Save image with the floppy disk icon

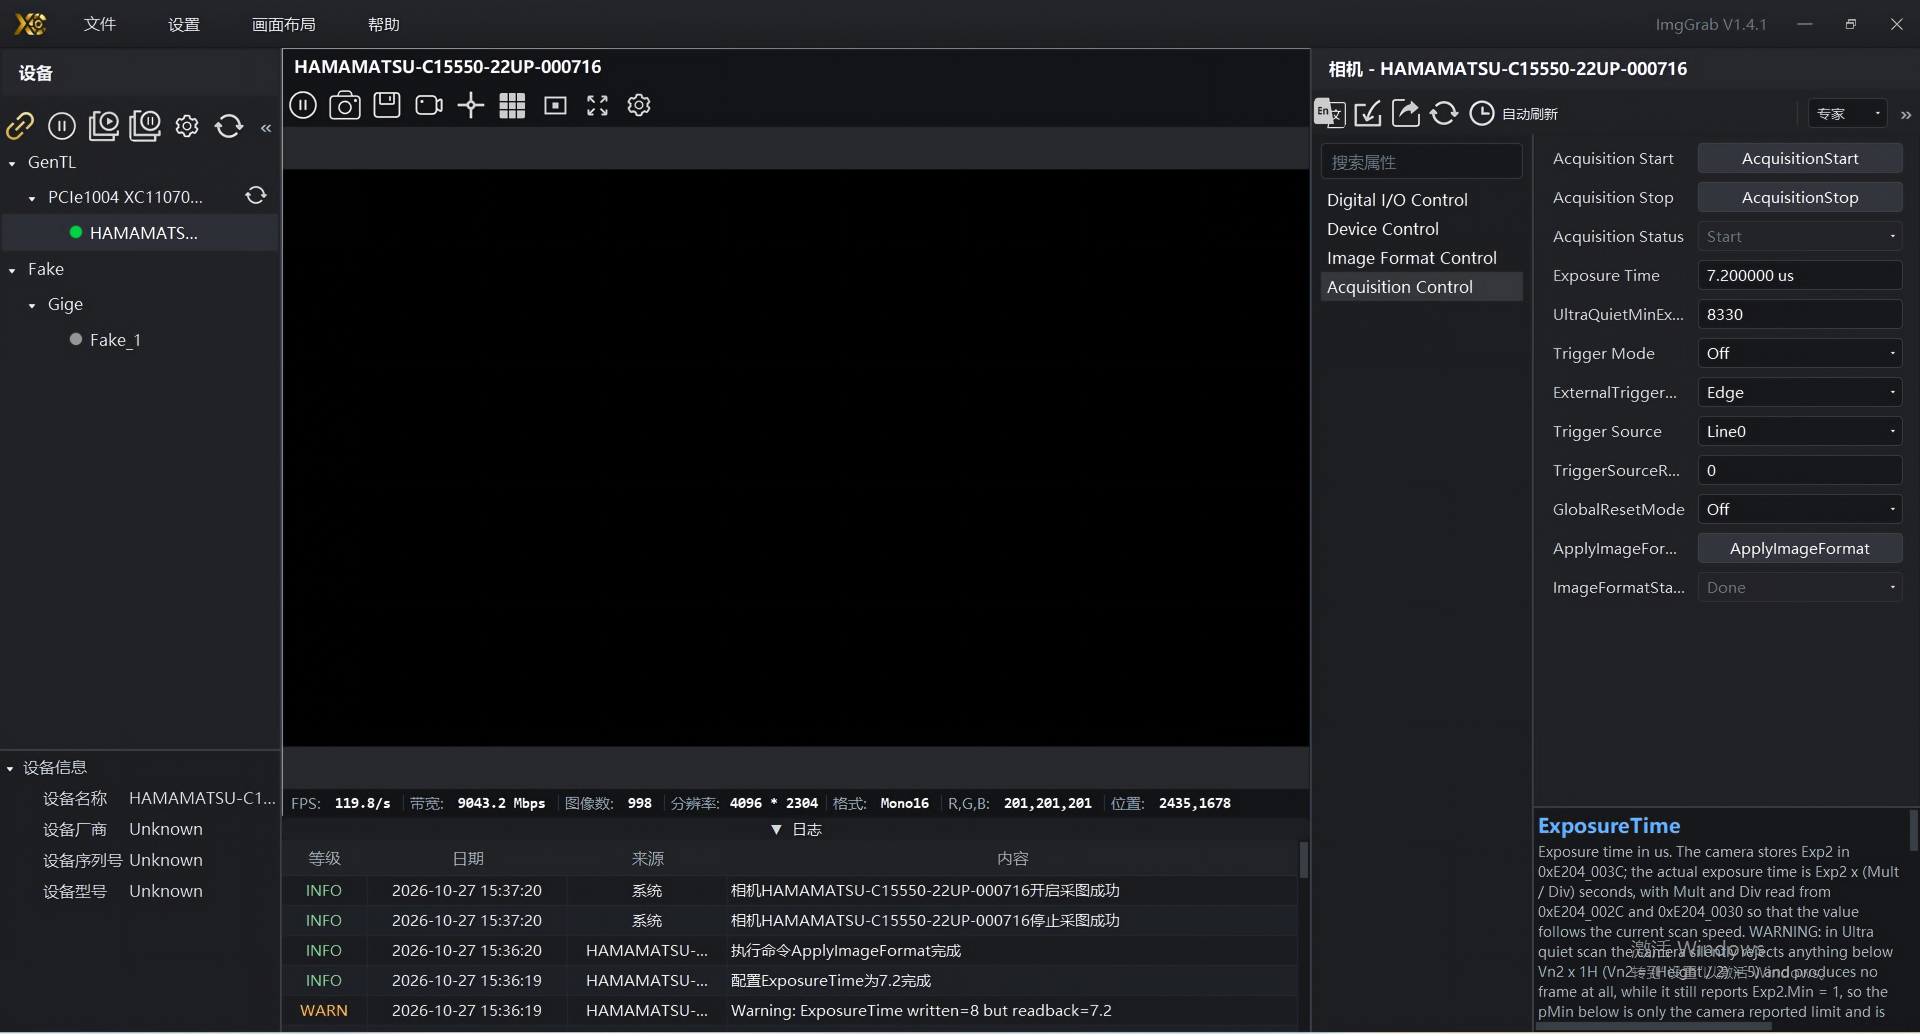[x=387, y=105]
